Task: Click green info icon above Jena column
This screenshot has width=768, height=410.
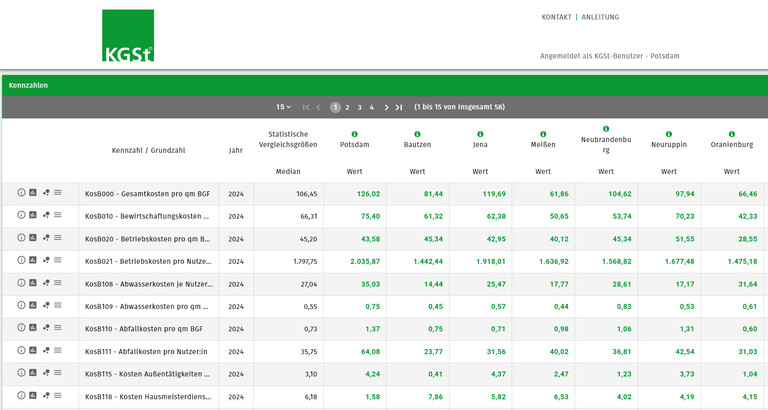Action: (x=480, y=133)
